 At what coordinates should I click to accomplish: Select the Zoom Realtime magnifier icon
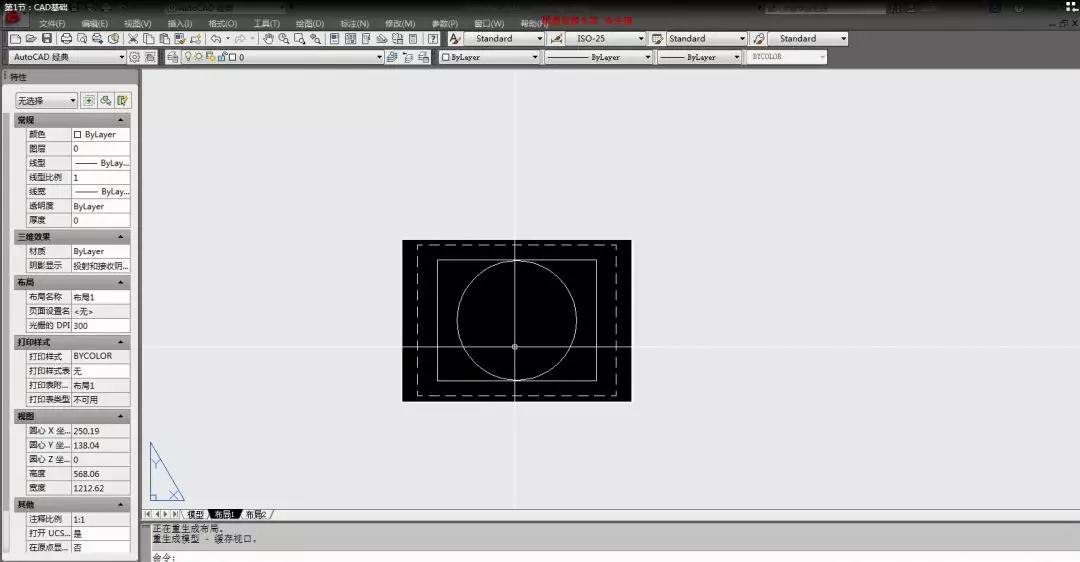[x=284, y=39]
